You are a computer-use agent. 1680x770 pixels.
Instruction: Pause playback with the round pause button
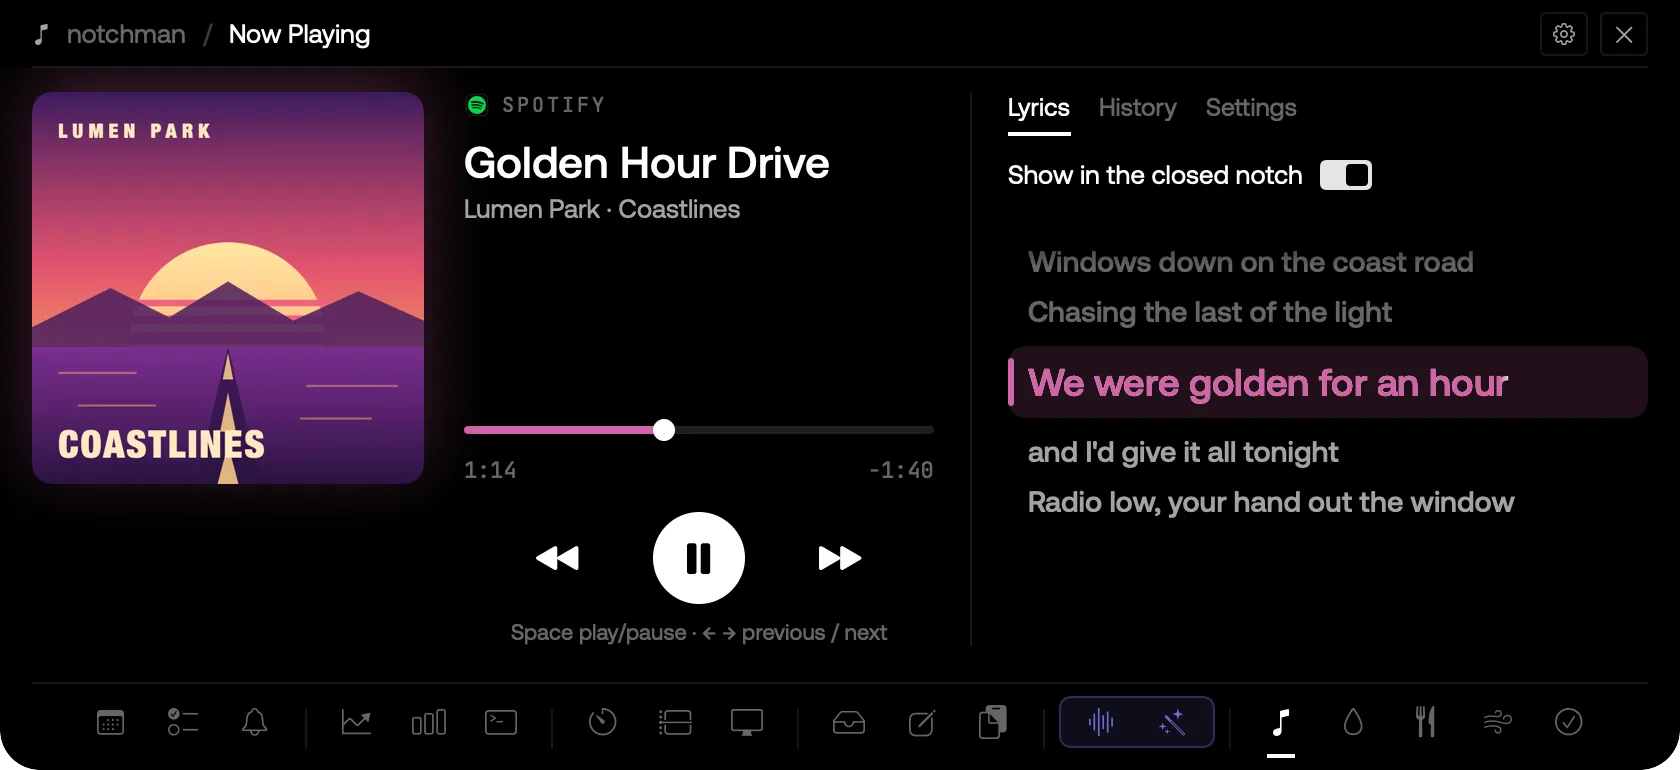pyautogui.click(x=699, y=558)
